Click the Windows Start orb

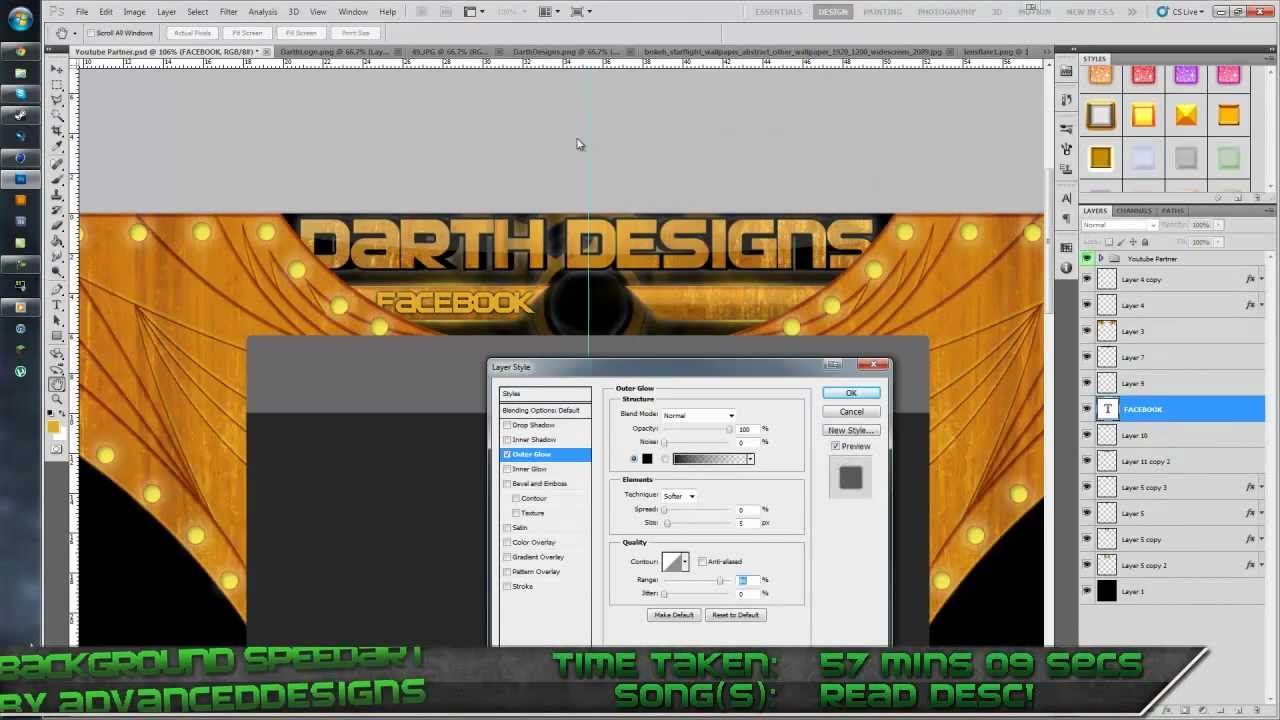click(20, 21)
